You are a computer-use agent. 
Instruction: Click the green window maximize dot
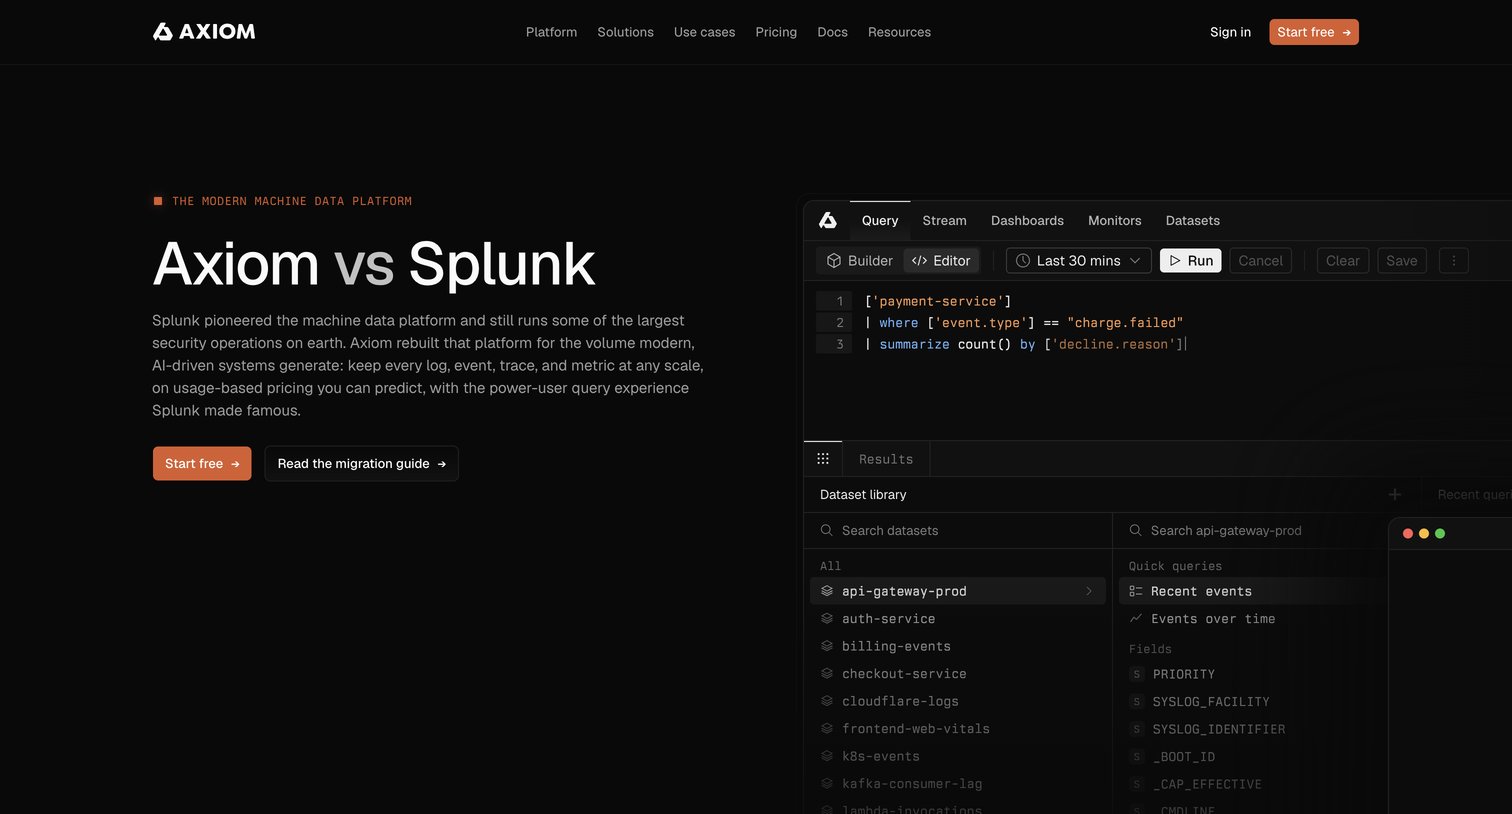(x=1440, y=533)
